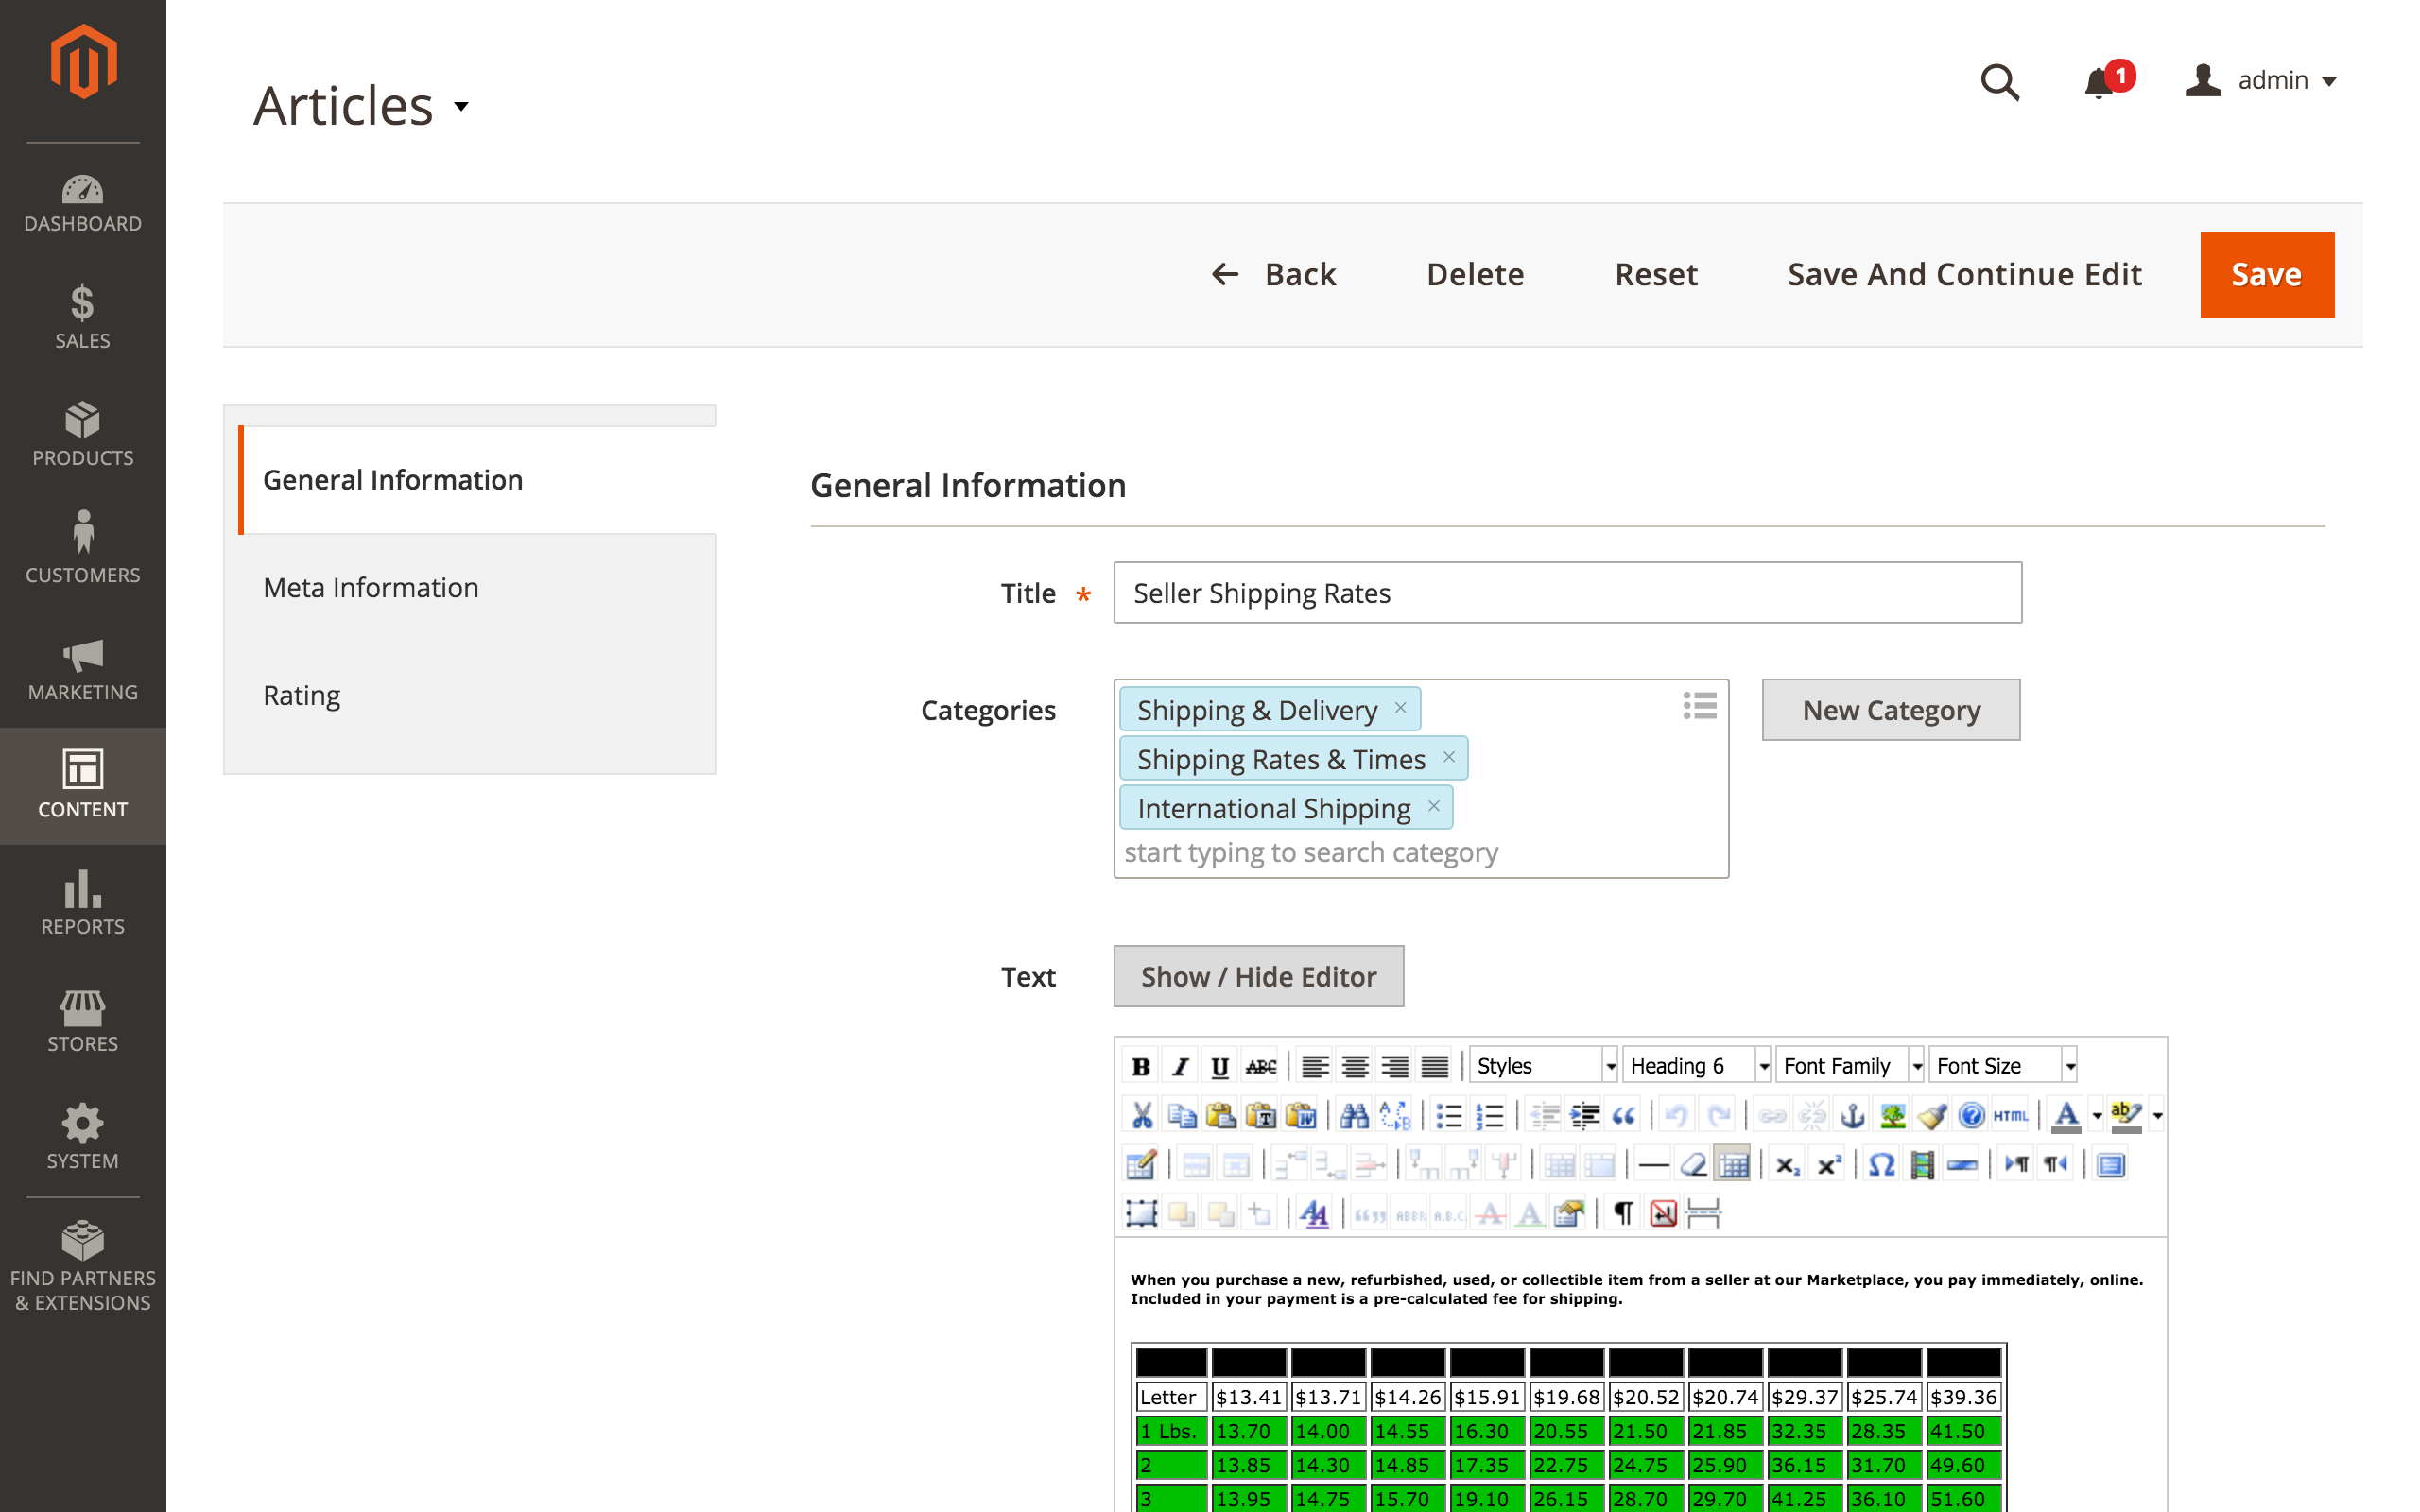Select the strikethrough formatting icon
The width and height of the screenshot is (2420, 1512).
pyautogui.click(x=1259, y=1065)
